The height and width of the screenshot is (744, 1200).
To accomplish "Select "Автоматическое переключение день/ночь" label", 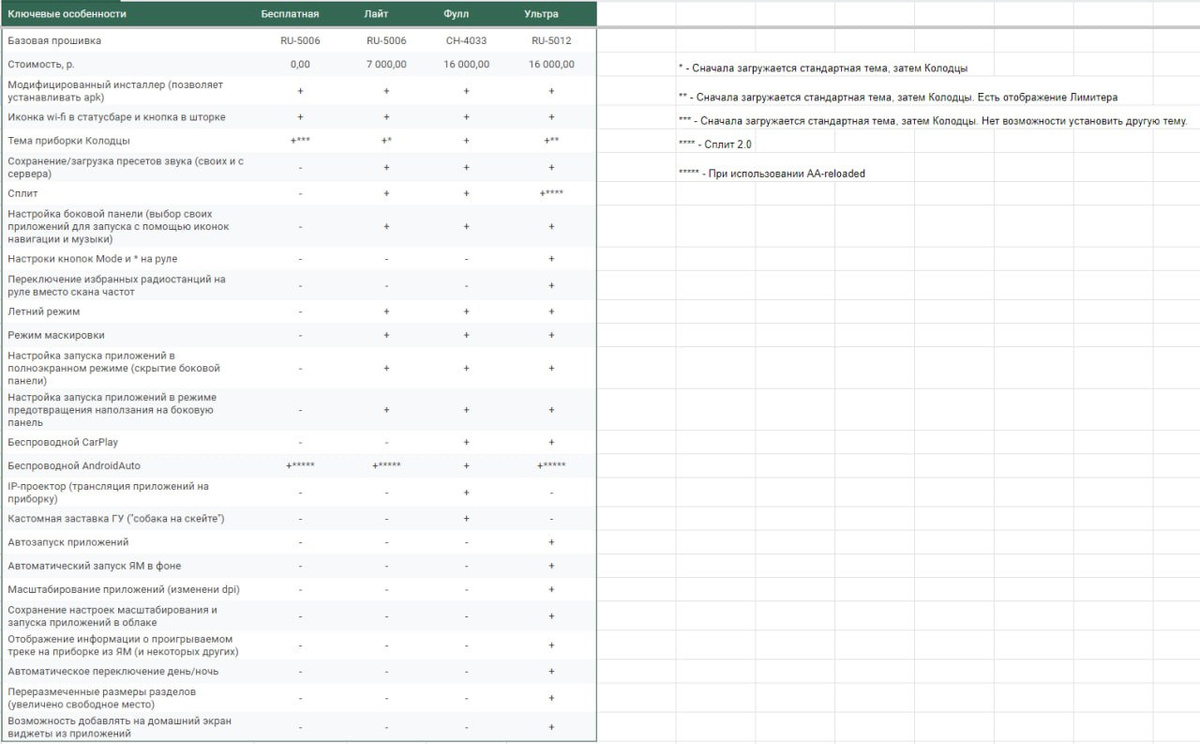I will click(x=111, y=670).
